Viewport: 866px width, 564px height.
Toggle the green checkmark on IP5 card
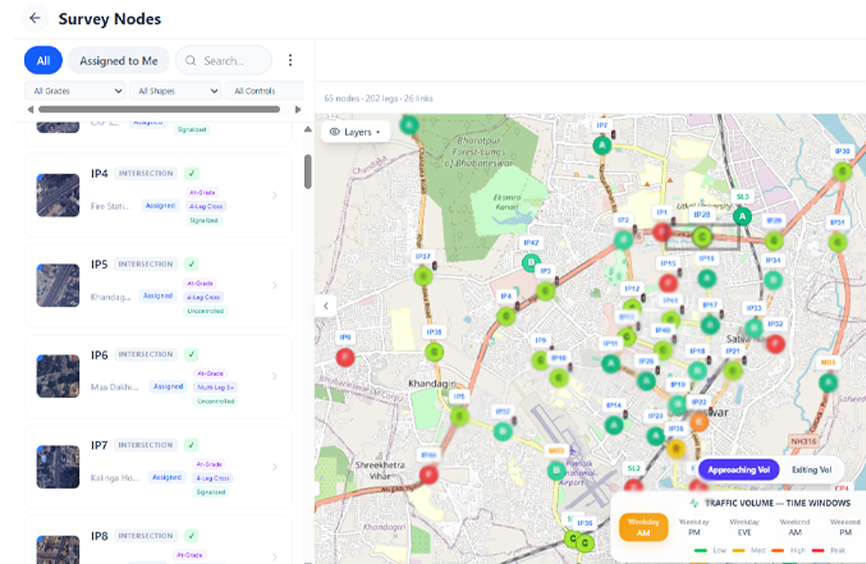(x=192, y=264)
